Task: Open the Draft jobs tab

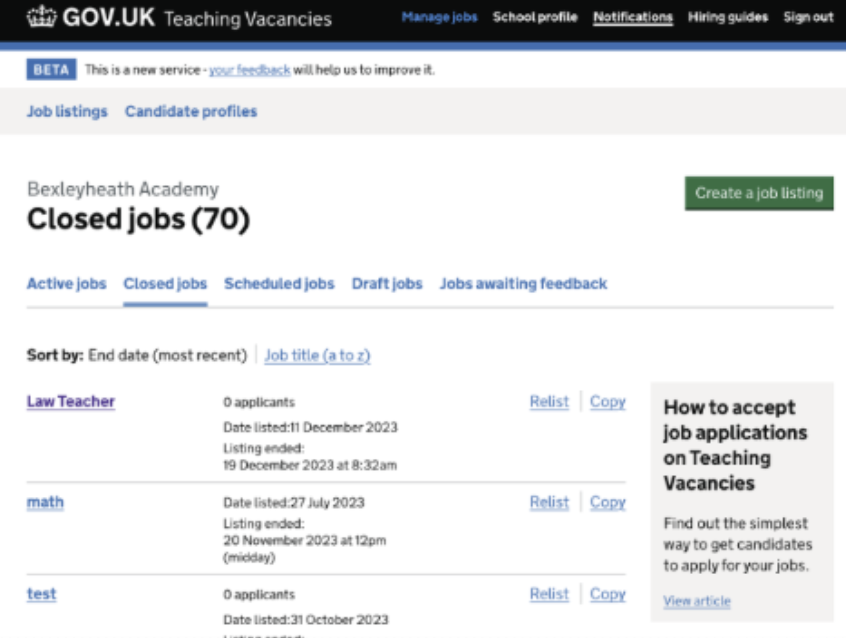Action: 387,284
